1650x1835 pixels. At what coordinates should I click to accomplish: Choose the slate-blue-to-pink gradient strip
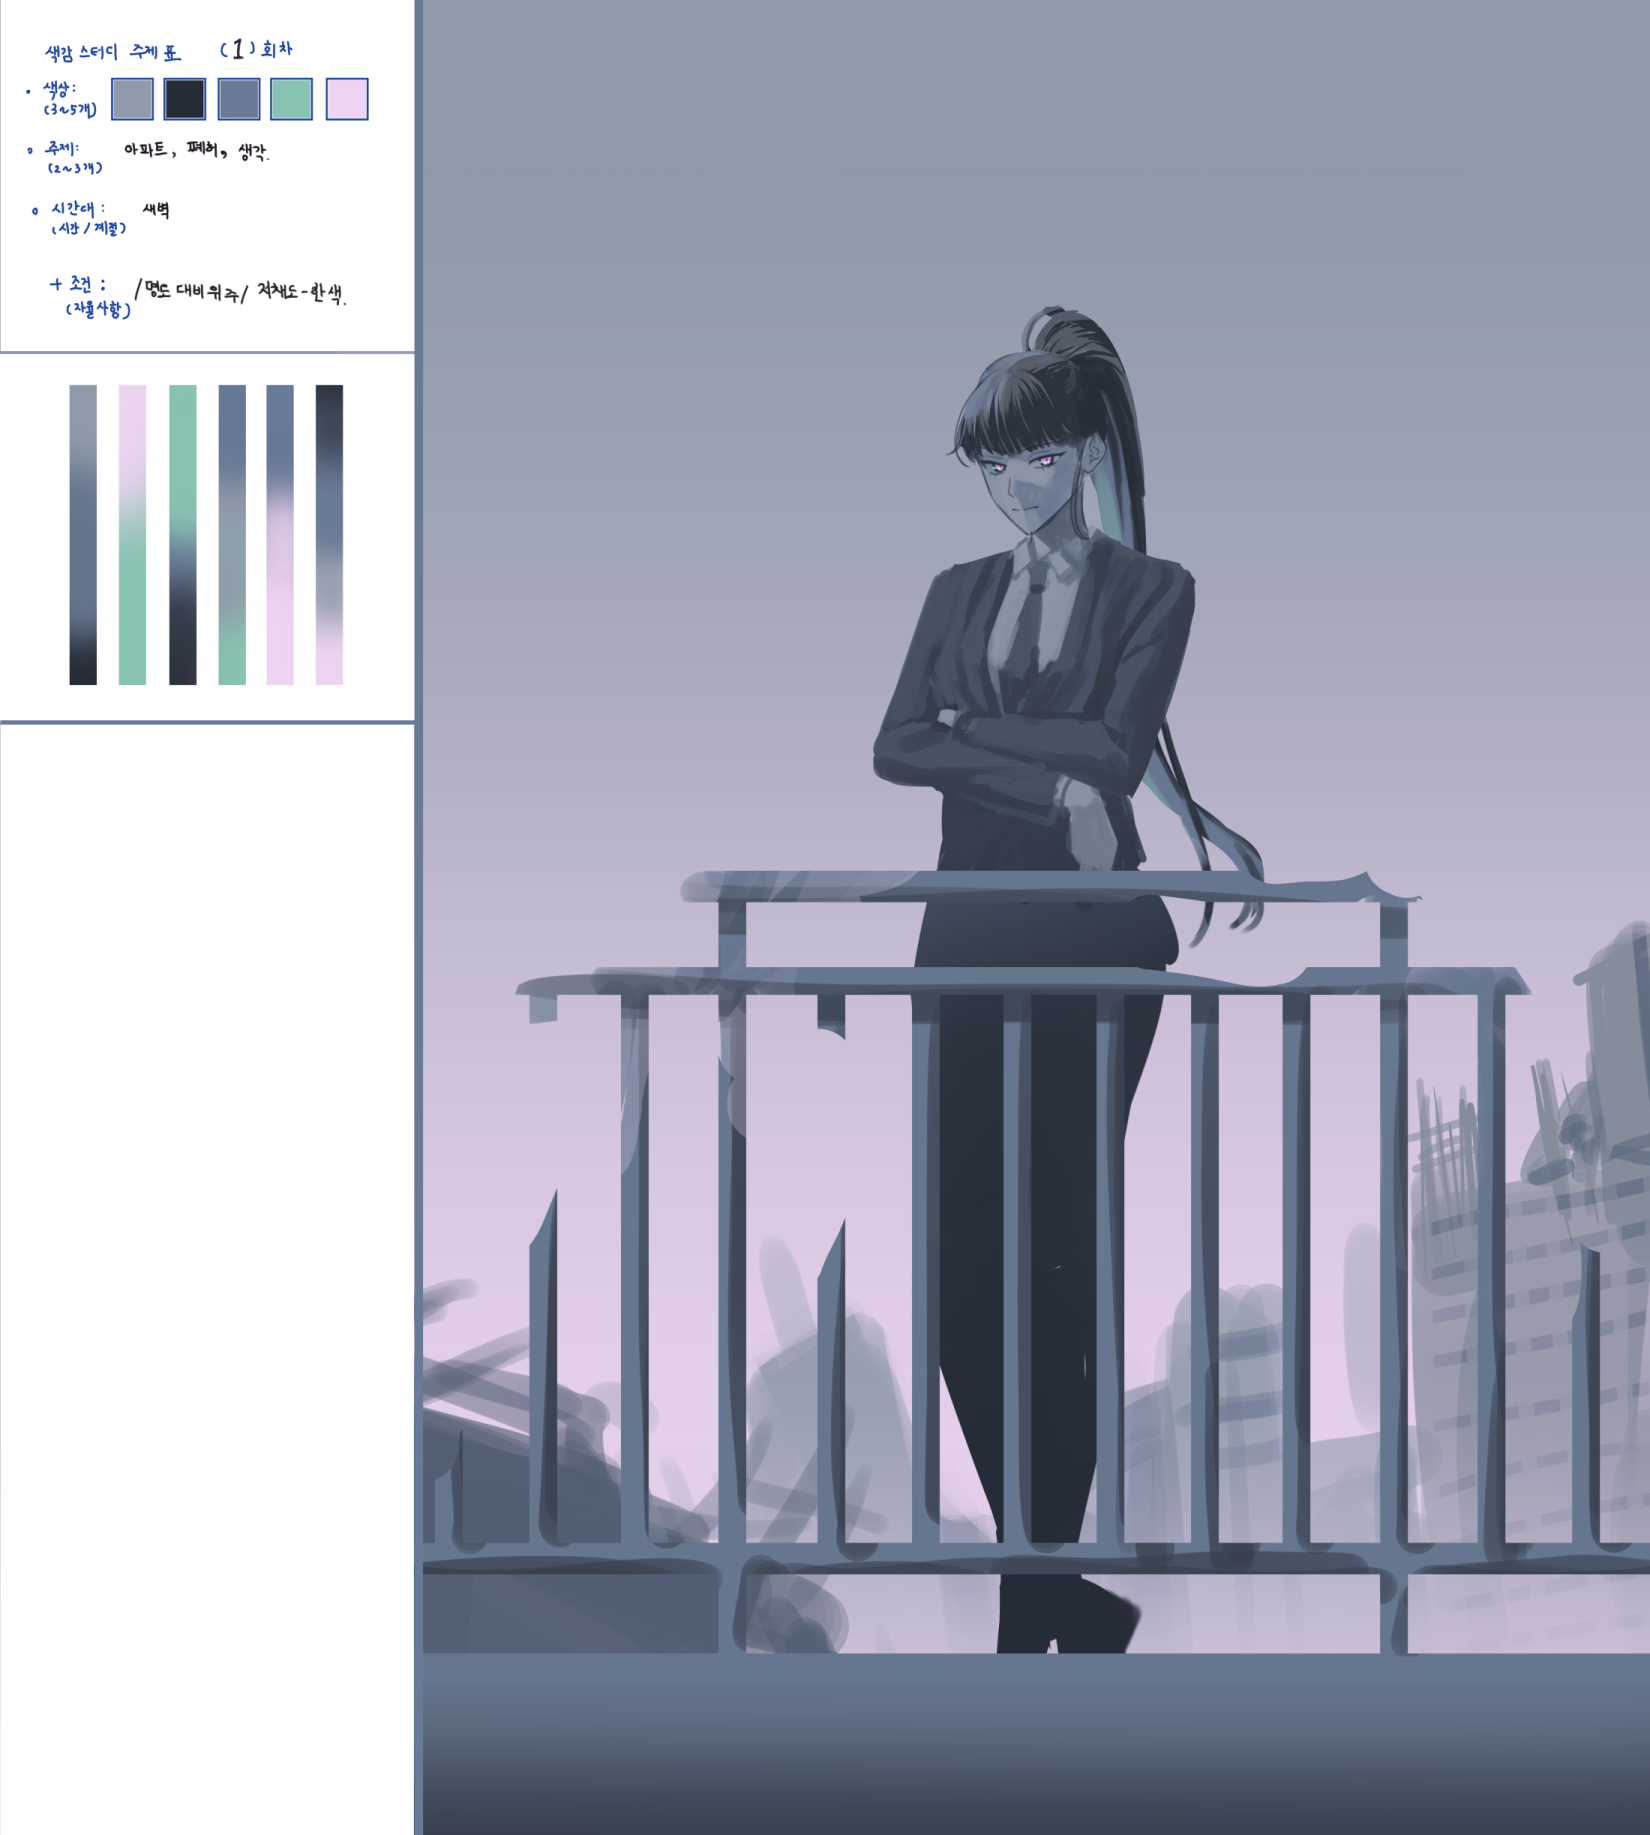[x=280, y=535]
